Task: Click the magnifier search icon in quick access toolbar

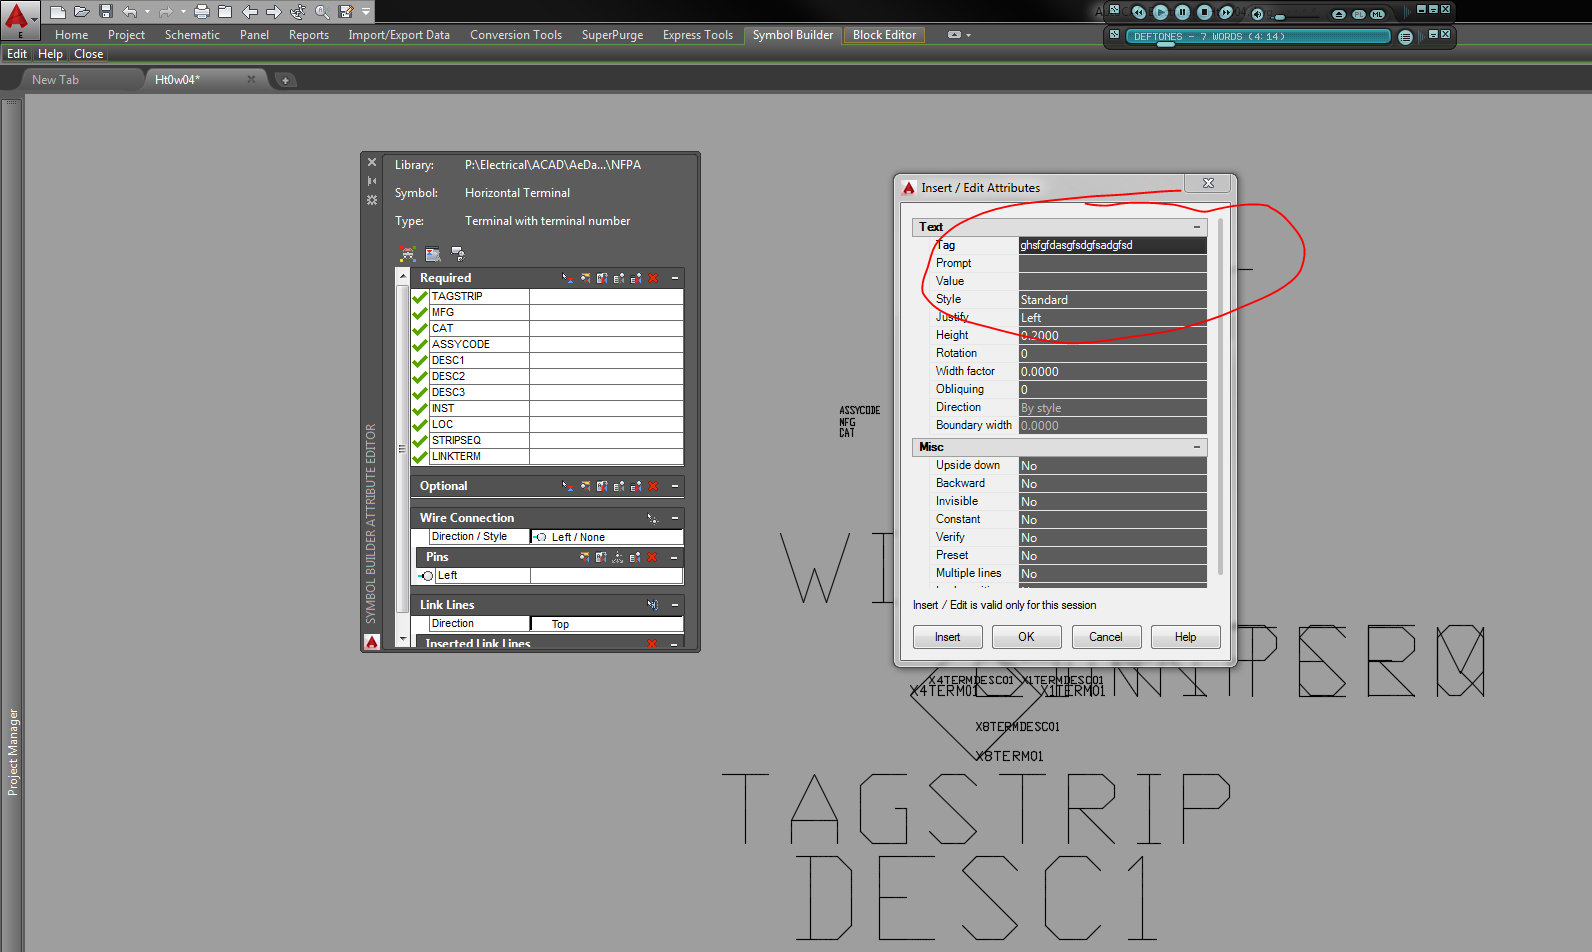Action: point(322,12)
